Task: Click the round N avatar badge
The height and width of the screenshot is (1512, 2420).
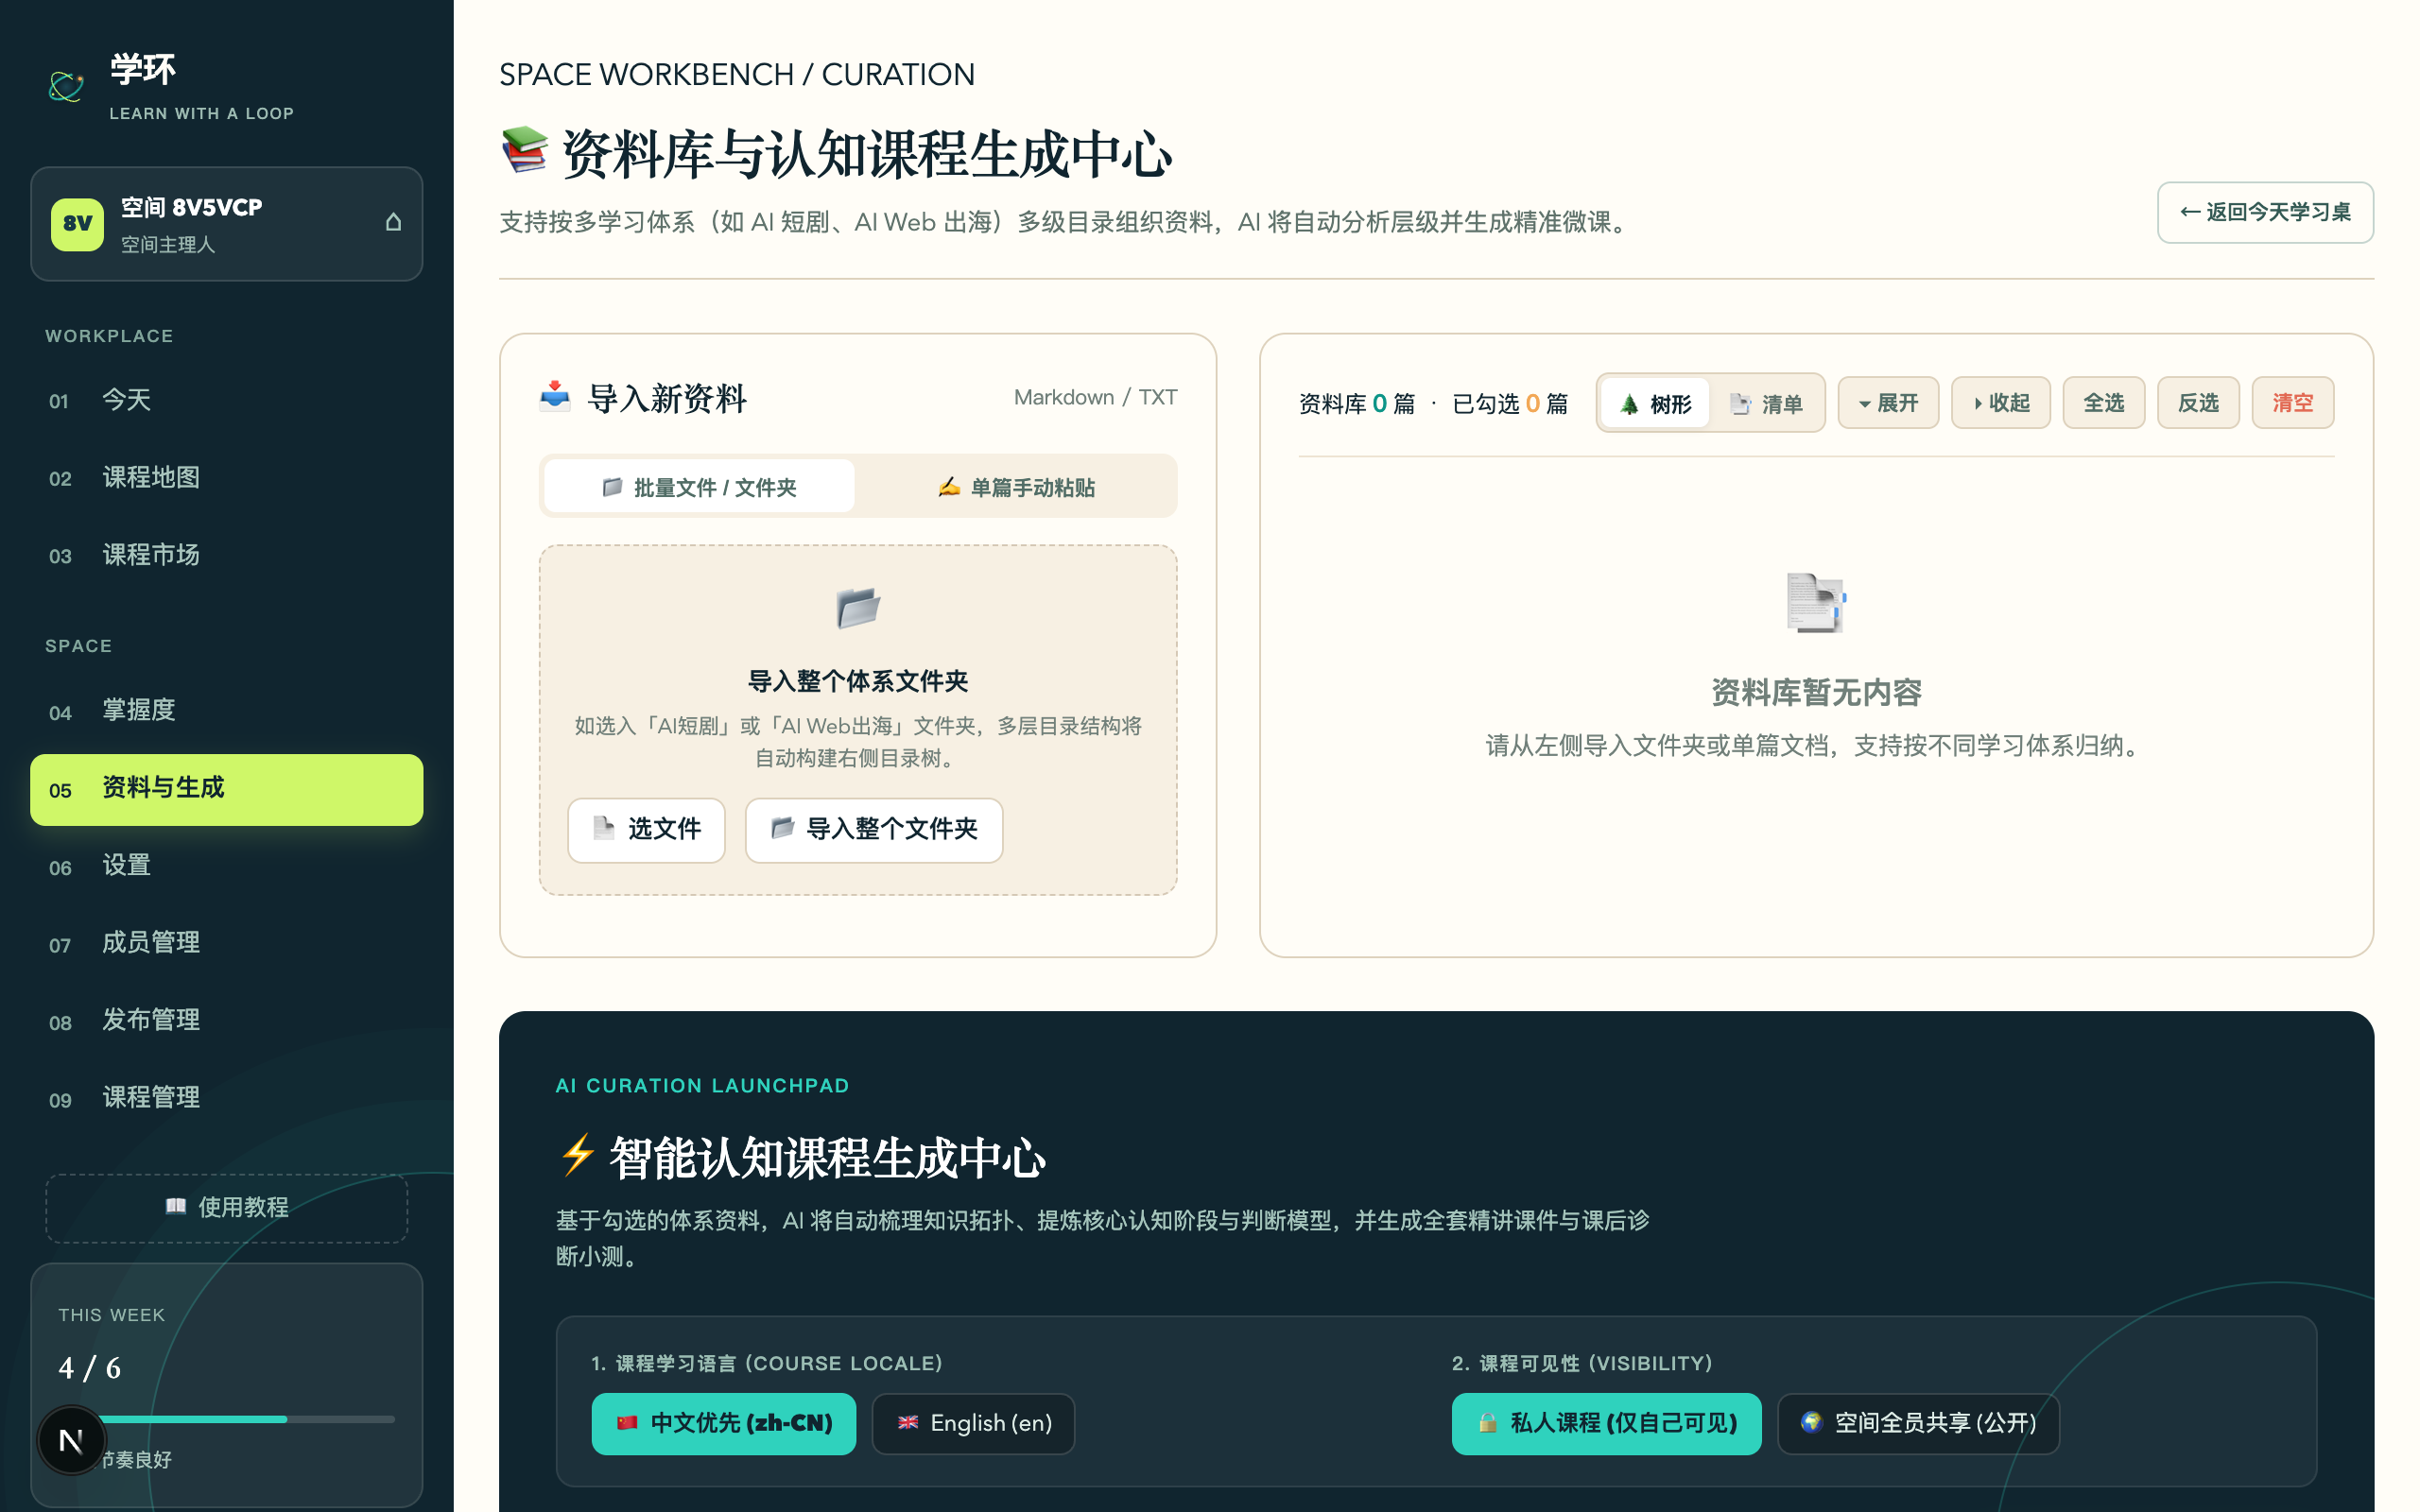Action: [x=71, y=1440]
